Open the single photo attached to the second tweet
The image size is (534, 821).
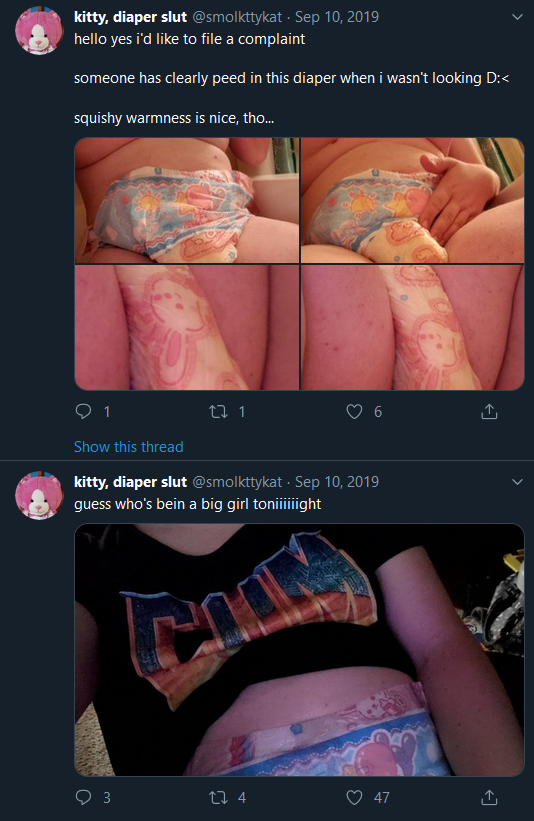tap(299, 650)
